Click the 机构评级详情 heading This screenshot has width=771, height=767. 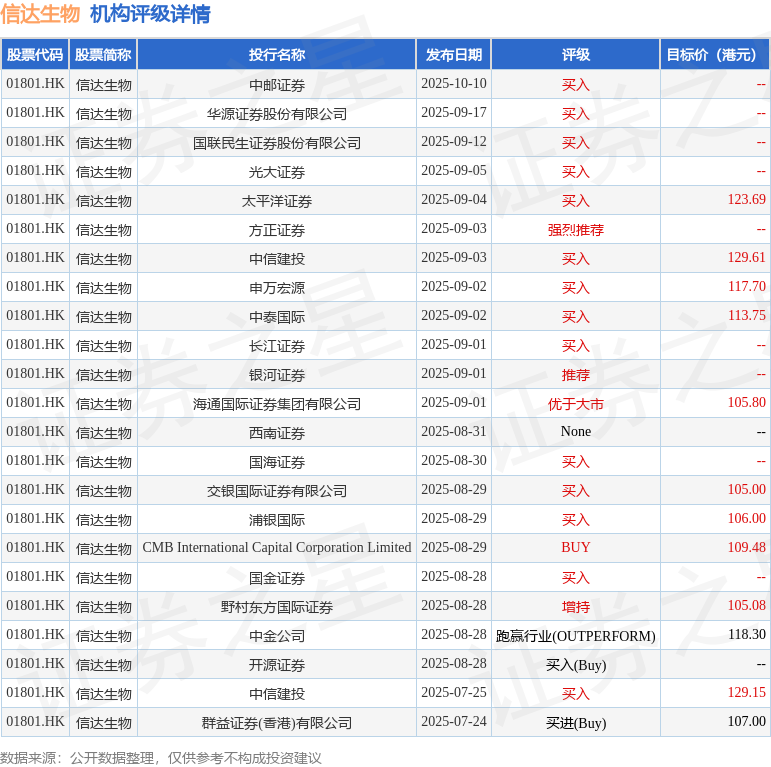point(150,14)
